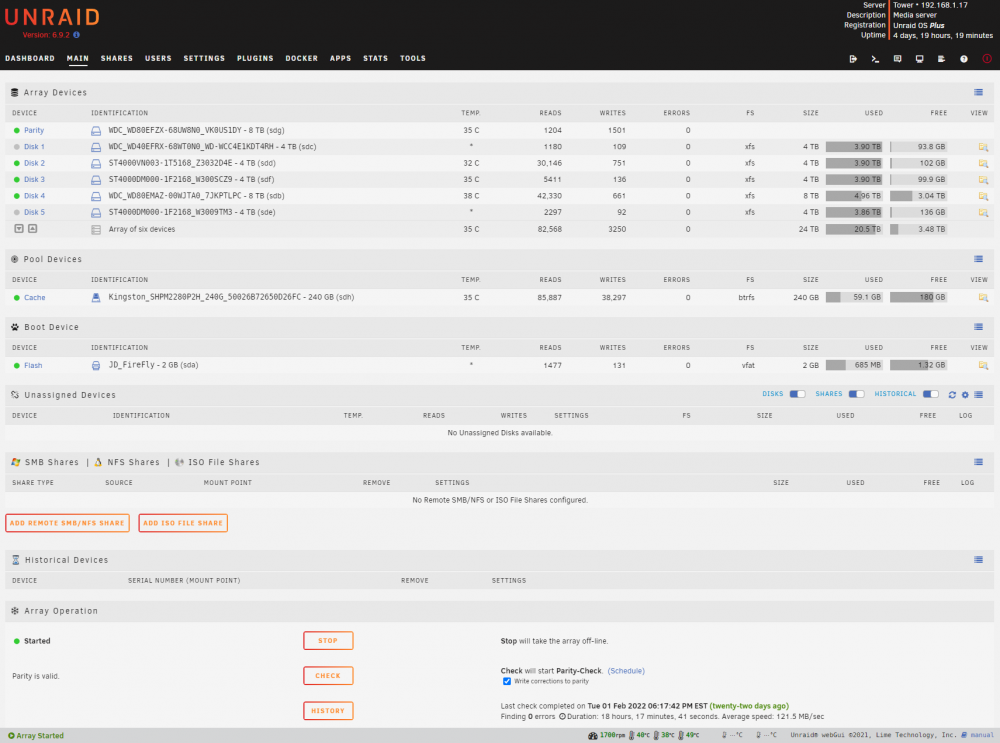Browse the Cache pool folder icon
The width and height of the screenshot is (1000, 743).
pyautogui.click(x=983, y=297)
